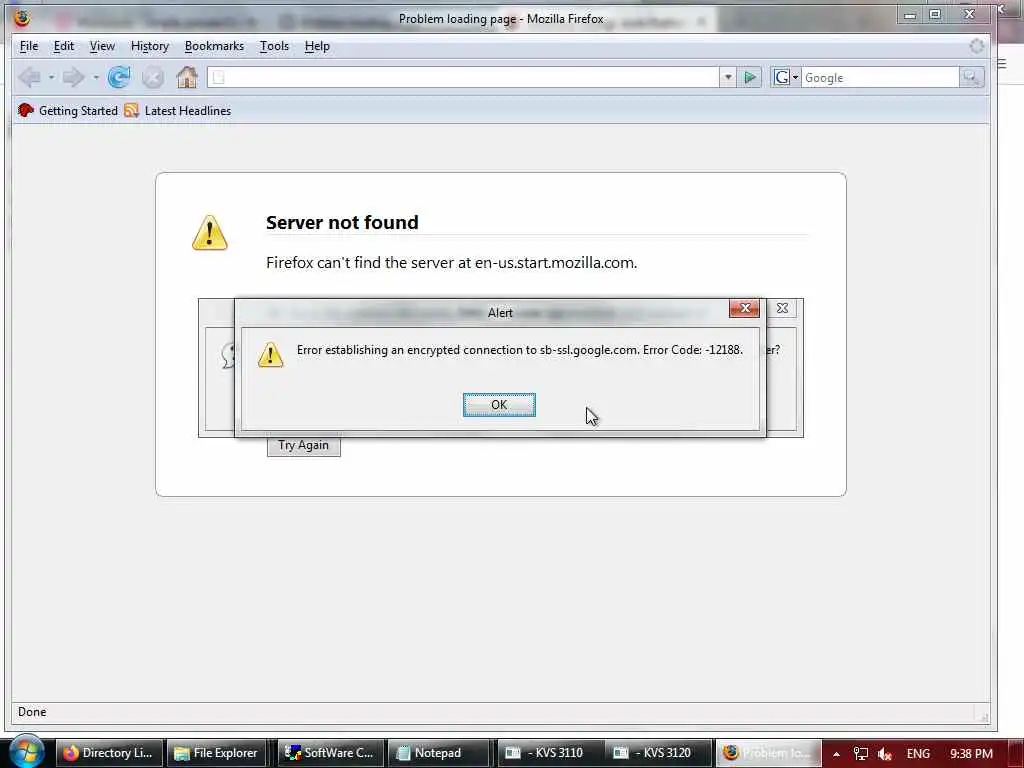Click the Windows Start orb
Image resolution: width=1024 pixels, height=768 pixels.
pos(26,751)
